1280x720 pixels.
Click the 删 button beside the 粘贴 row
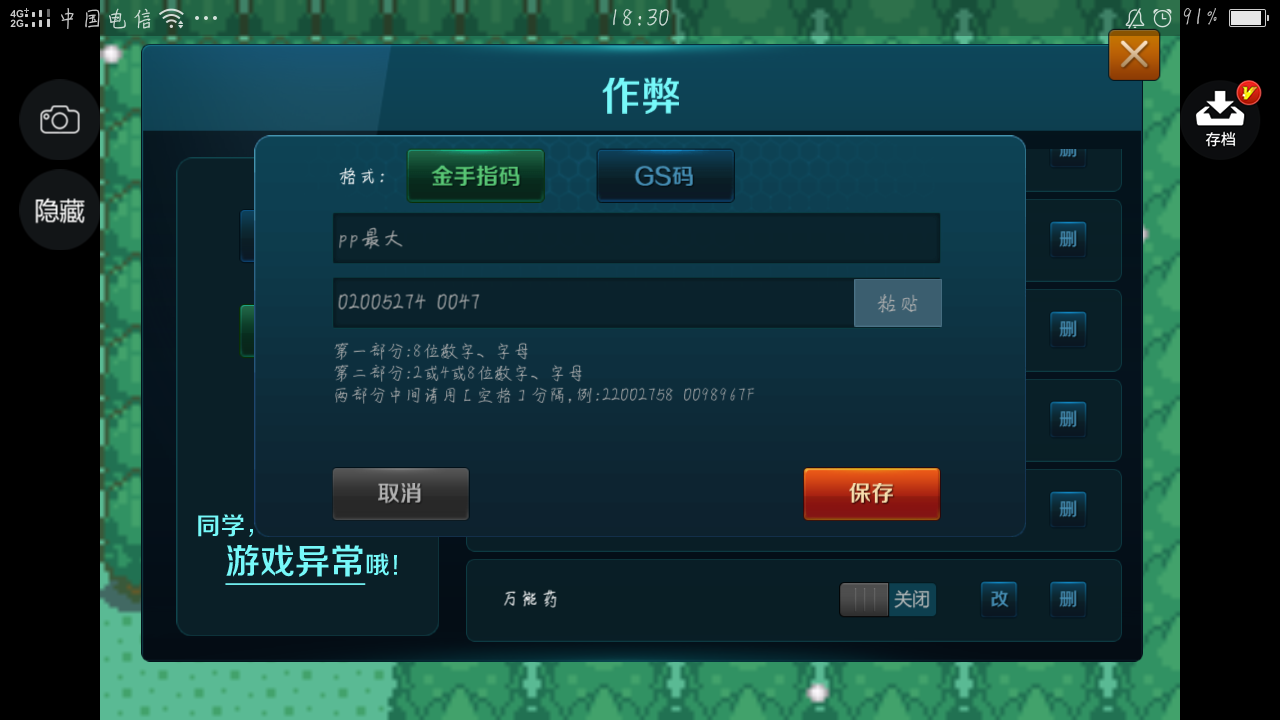click(1068, 329)
